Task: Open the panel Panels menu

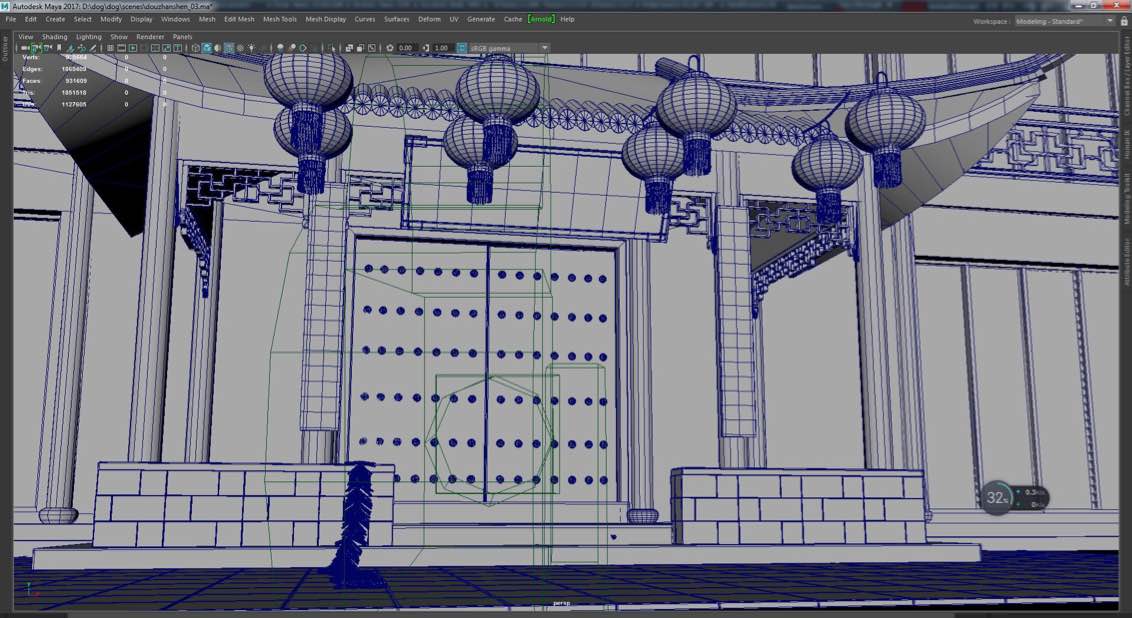Action: pyautogui.click(x=183, y=37)
